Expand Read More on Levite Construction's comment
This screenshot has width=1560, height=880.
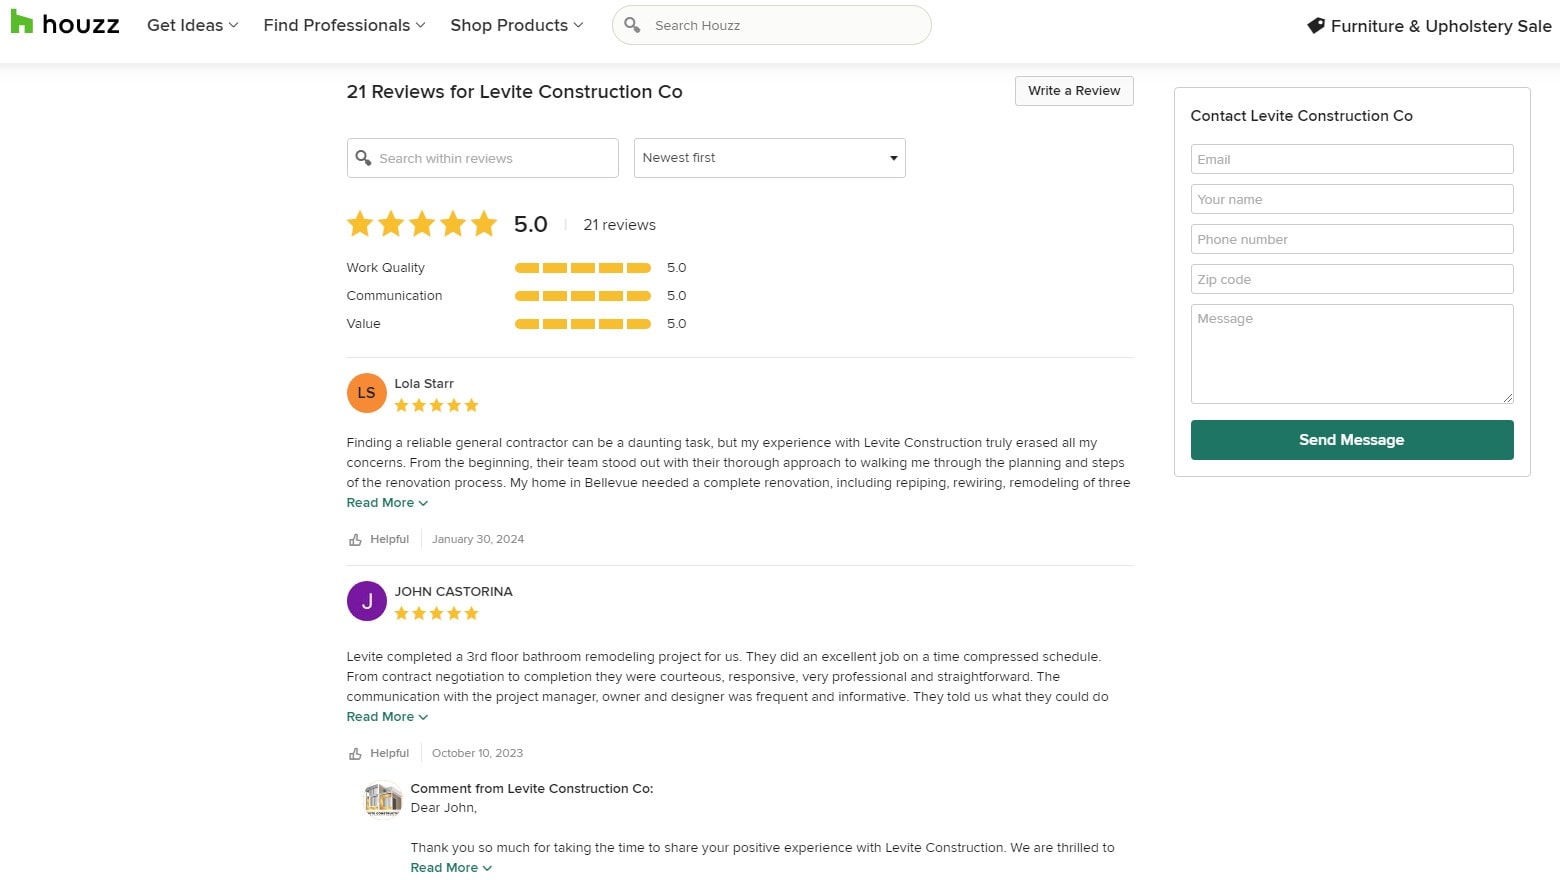(451, 868)
